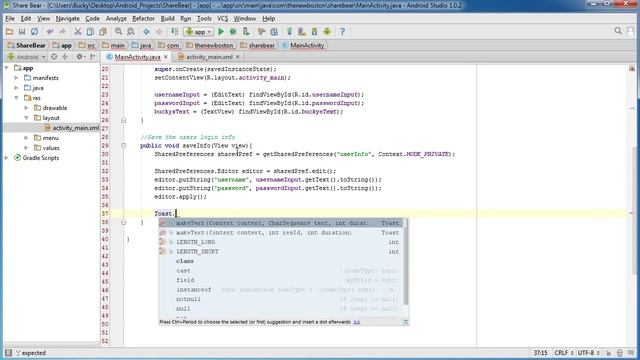Collapse the layout folder node
This screenshot has height=360, width=640.
pyautogui.click(x=27, y=118)
